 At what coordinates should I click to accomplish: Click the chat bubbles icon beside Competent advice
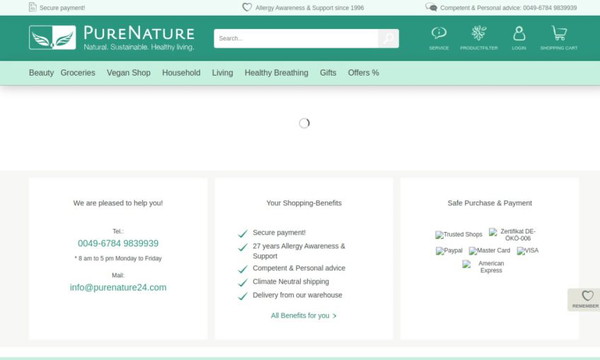431,7
